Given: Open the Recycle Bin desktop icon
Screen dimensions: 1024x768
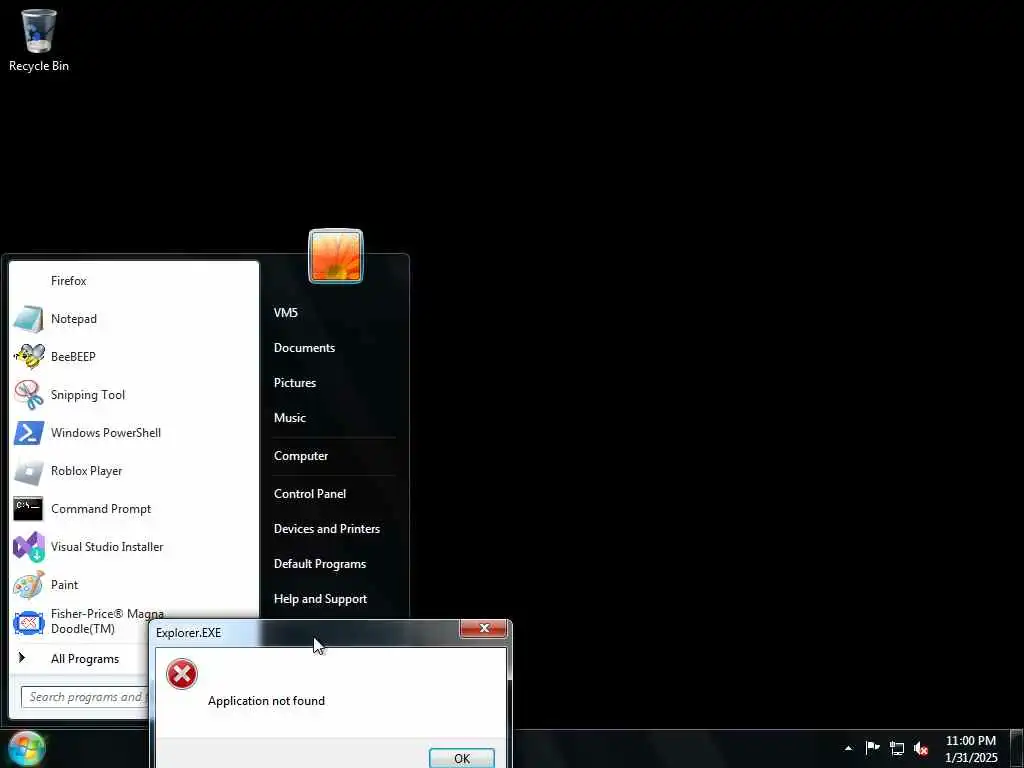Looking at the screenshot, I should tap(39, 40).
